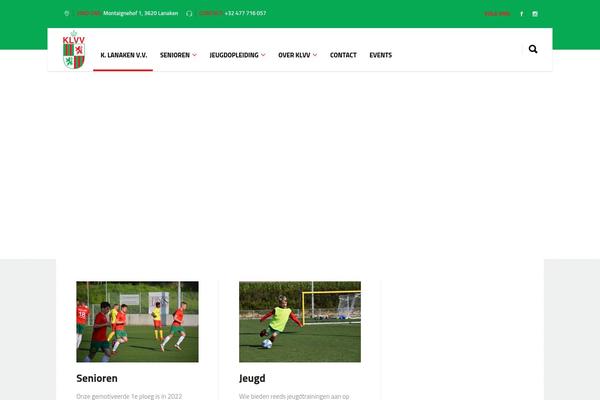The height and width of the screenshot is (400, 600).
Task: Open the Facebook icon in top bar
Action: pyautogui.click(x=521, y=14)
